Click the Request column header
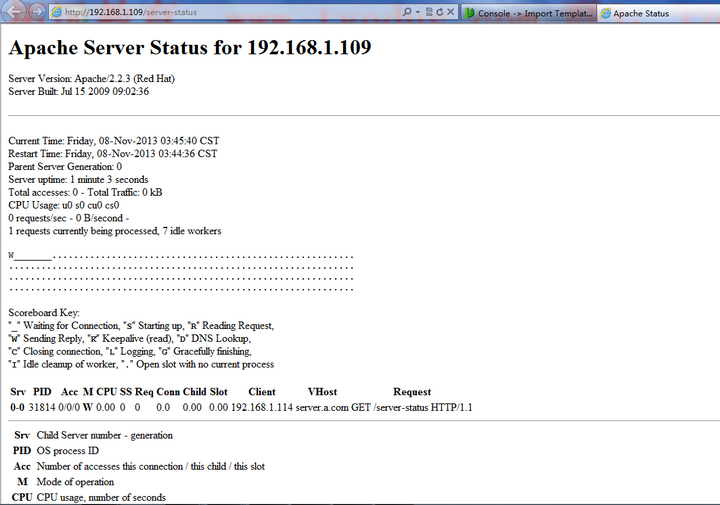Screen dimensions: 720x505 tap(412, 392)
